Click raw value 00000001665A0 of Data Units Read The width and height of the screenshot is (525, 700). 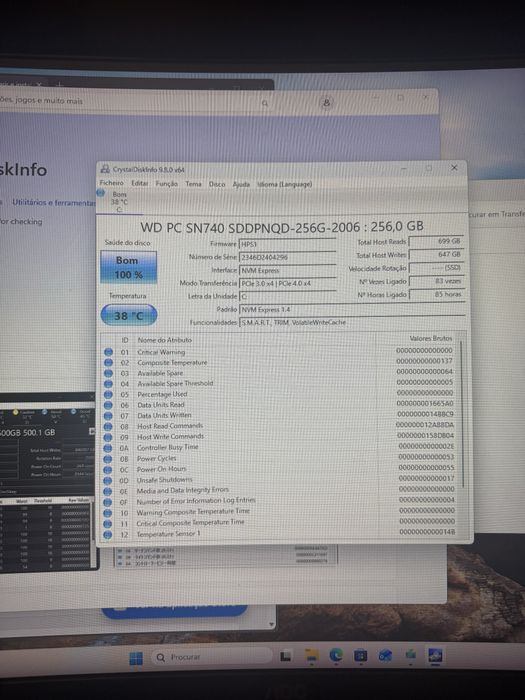(x=425, y=404)
